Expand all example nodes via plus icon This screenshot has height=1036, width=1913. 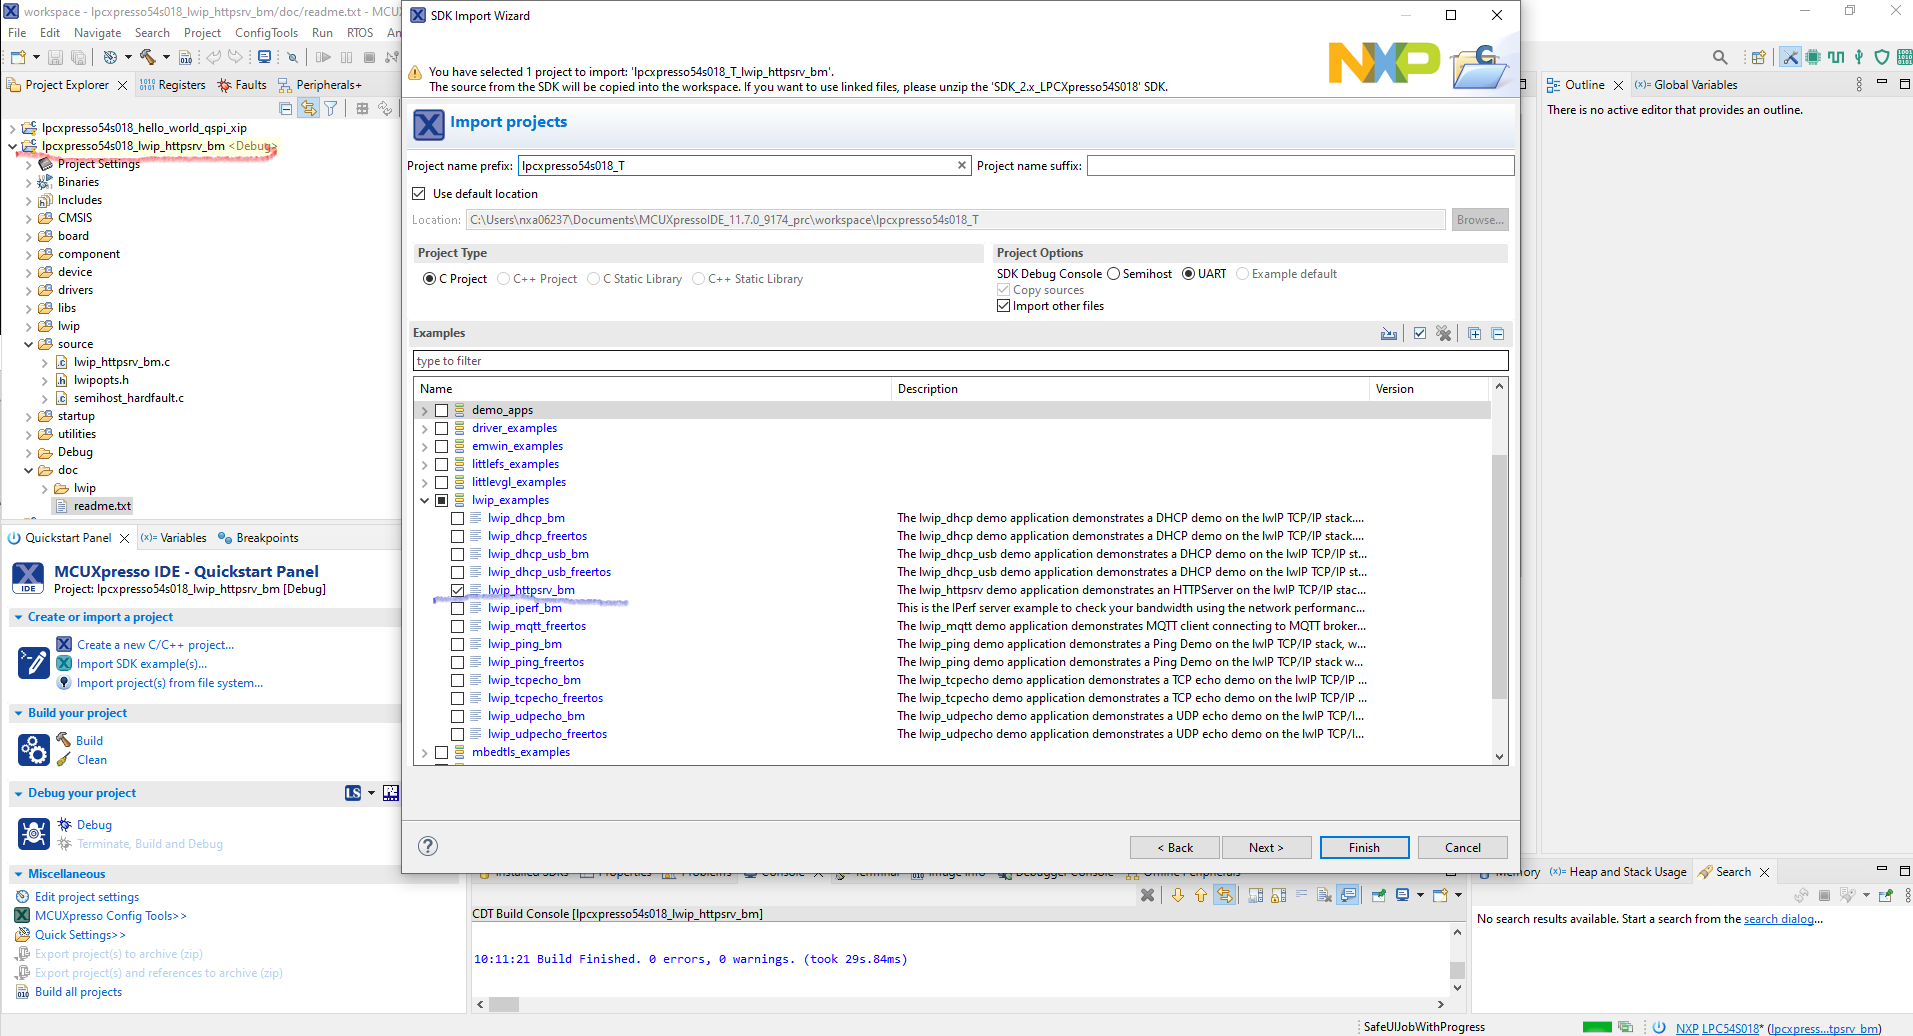[1474, 333]
